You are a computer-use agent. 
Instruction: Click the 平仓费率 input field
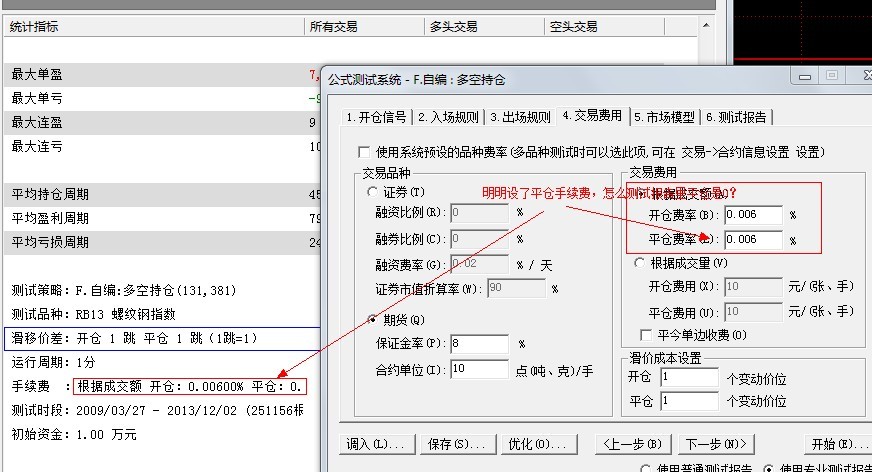pyautogui.click(x=754, y=240)
